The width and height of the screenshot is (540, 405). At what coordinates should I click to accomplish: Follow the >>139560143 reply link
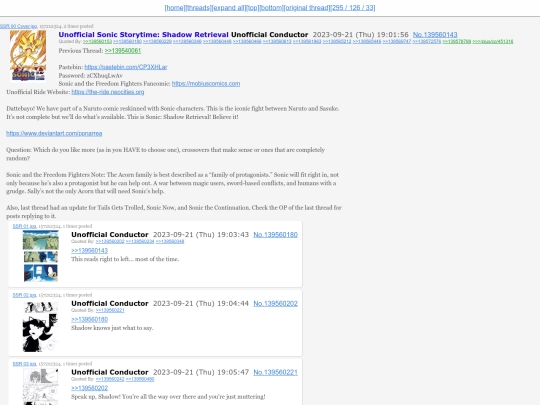(90, 250)
